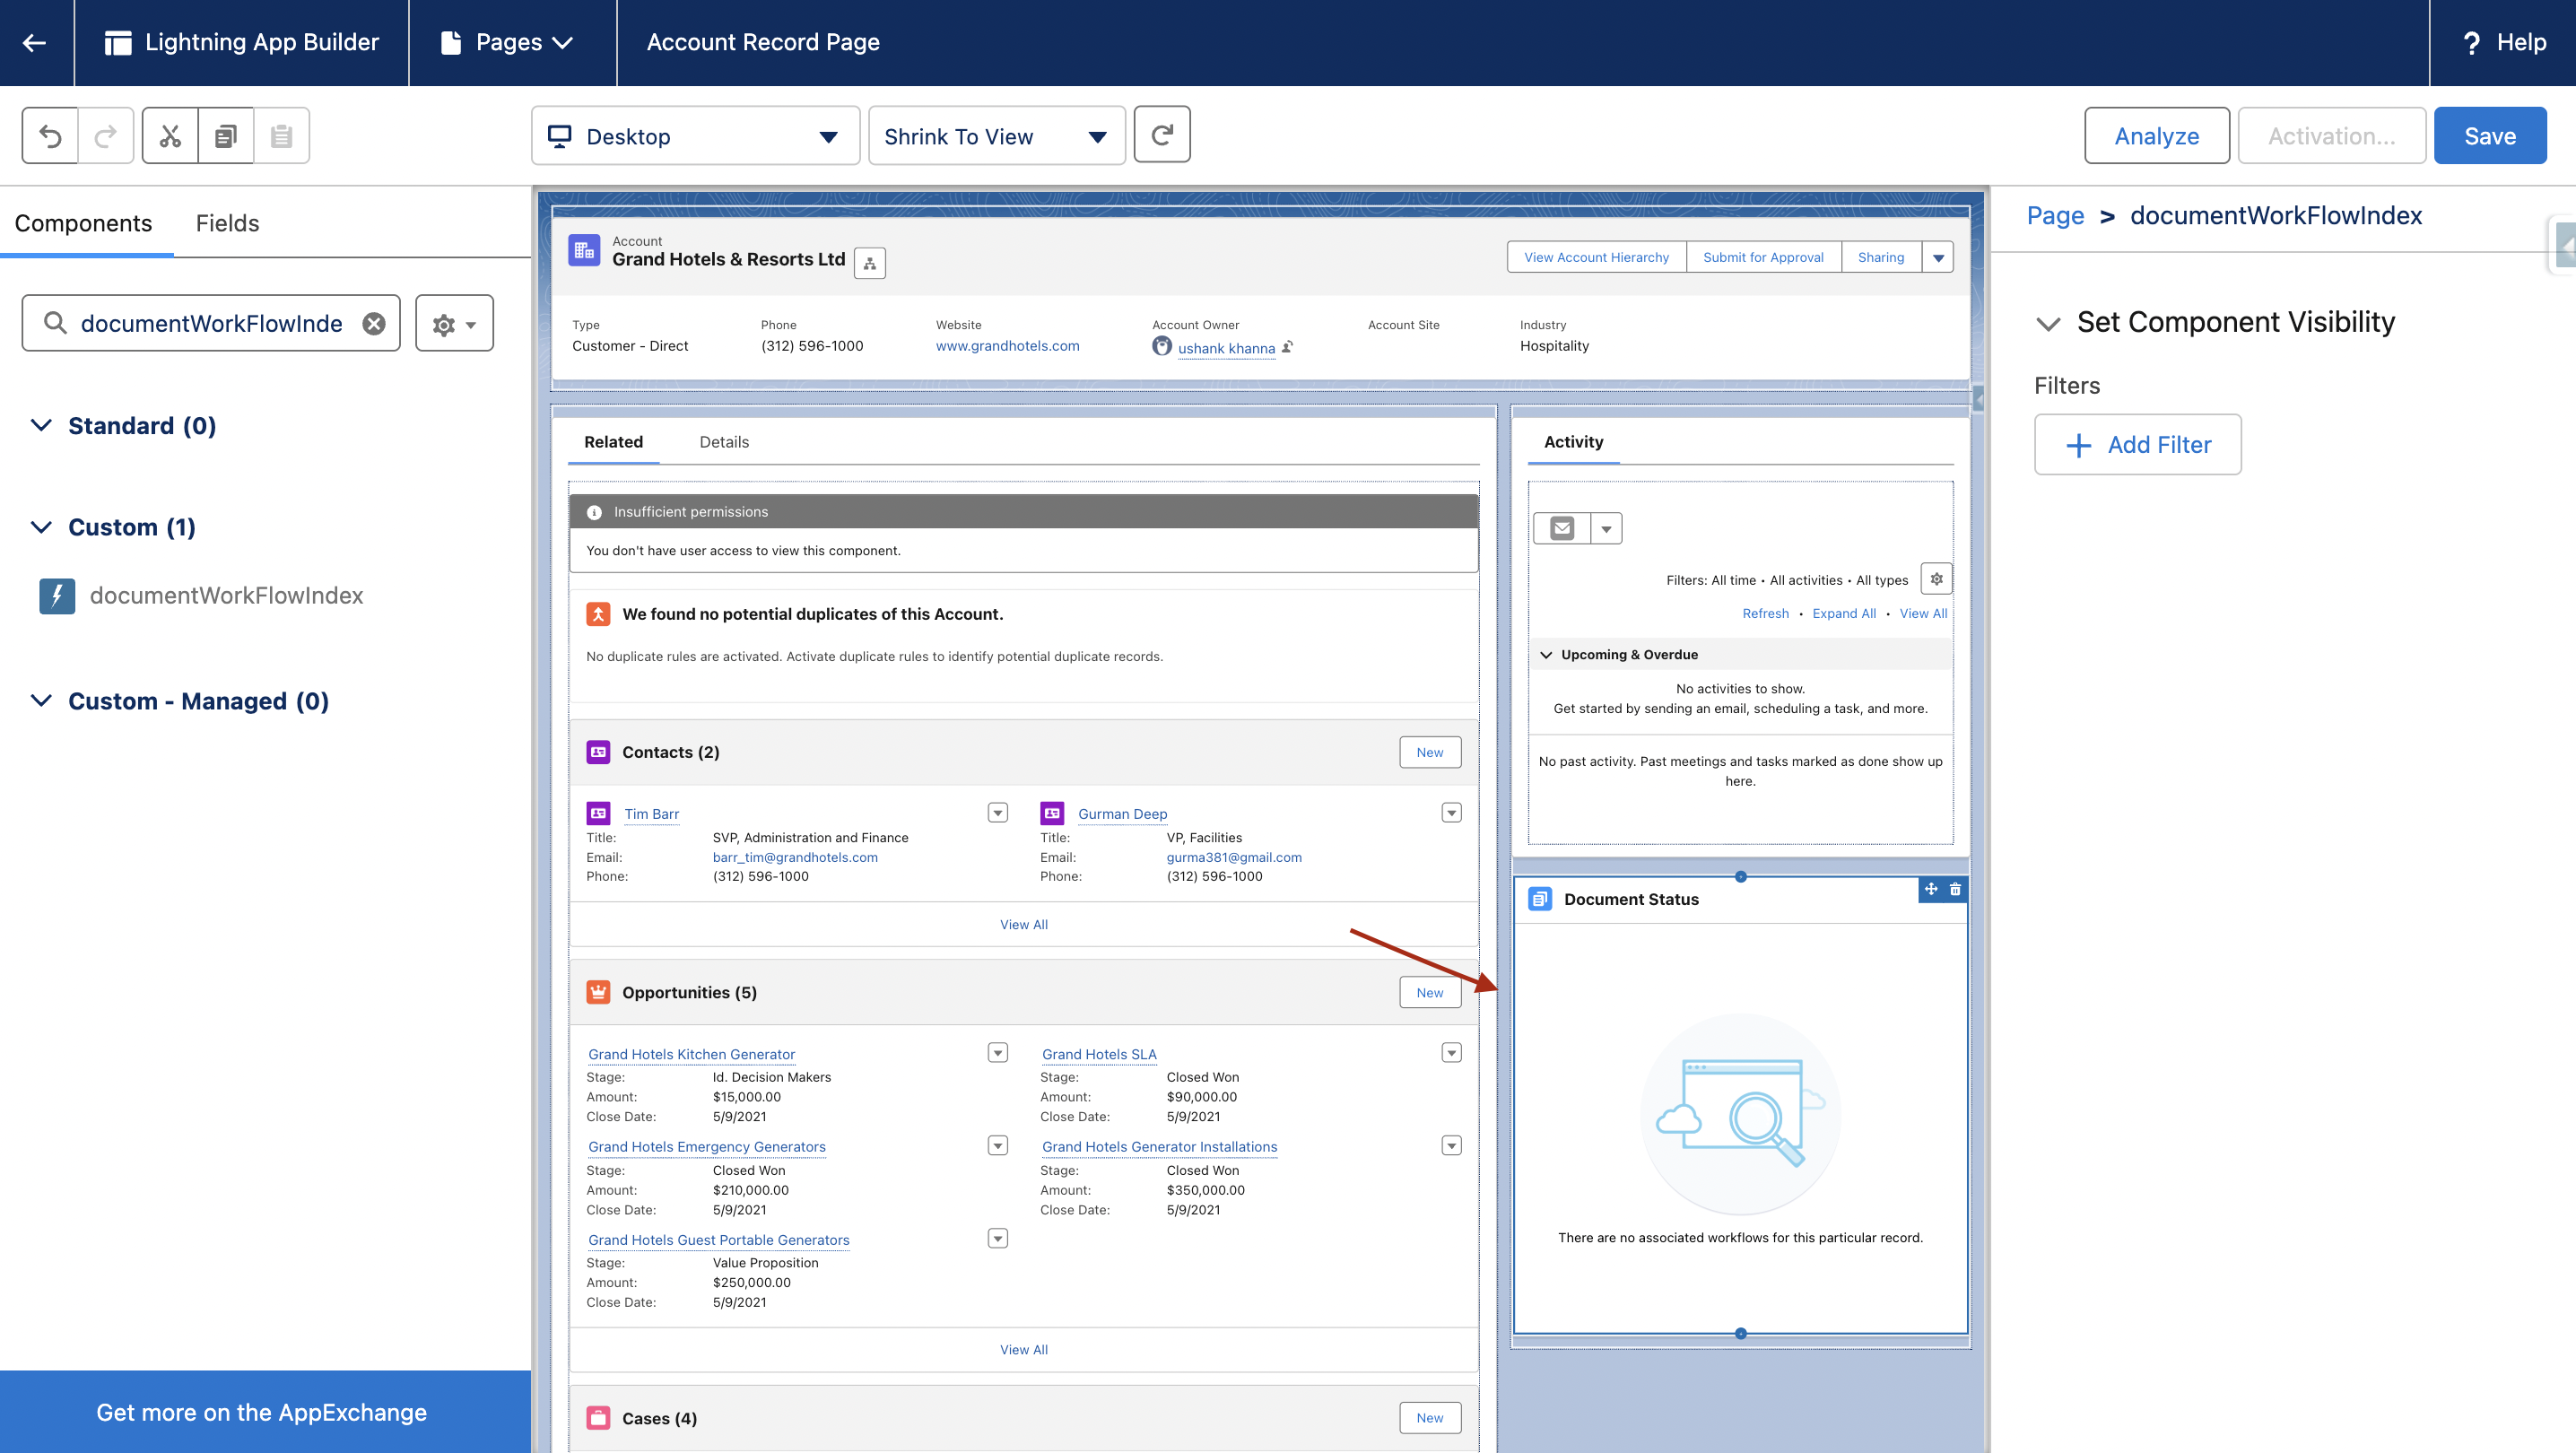Image resolution: width=2576 pixels, height=1453 pixels.
Task: Click the Analyze button
Action: (x=2157, y=136)
